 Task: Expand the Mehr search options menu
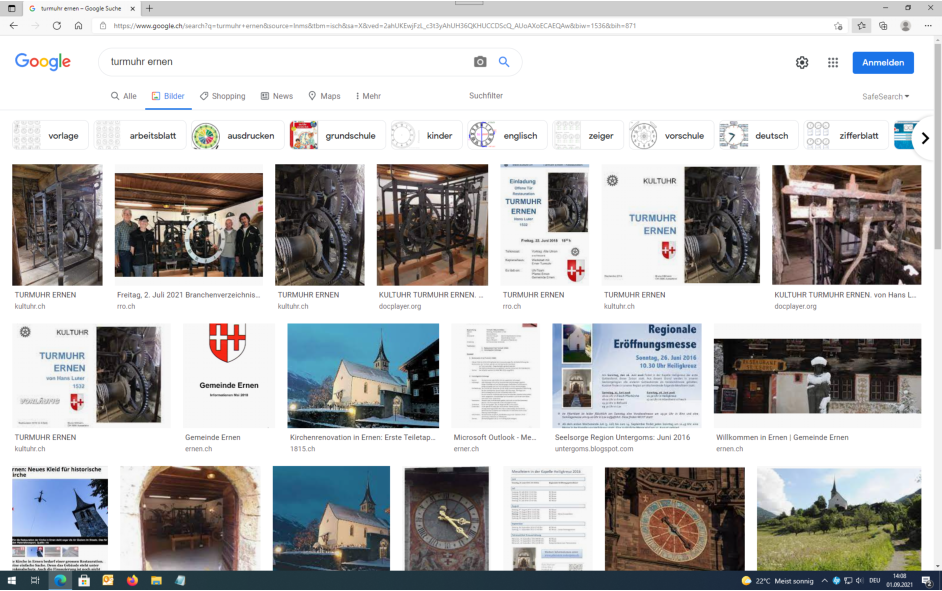coord(366,96)
